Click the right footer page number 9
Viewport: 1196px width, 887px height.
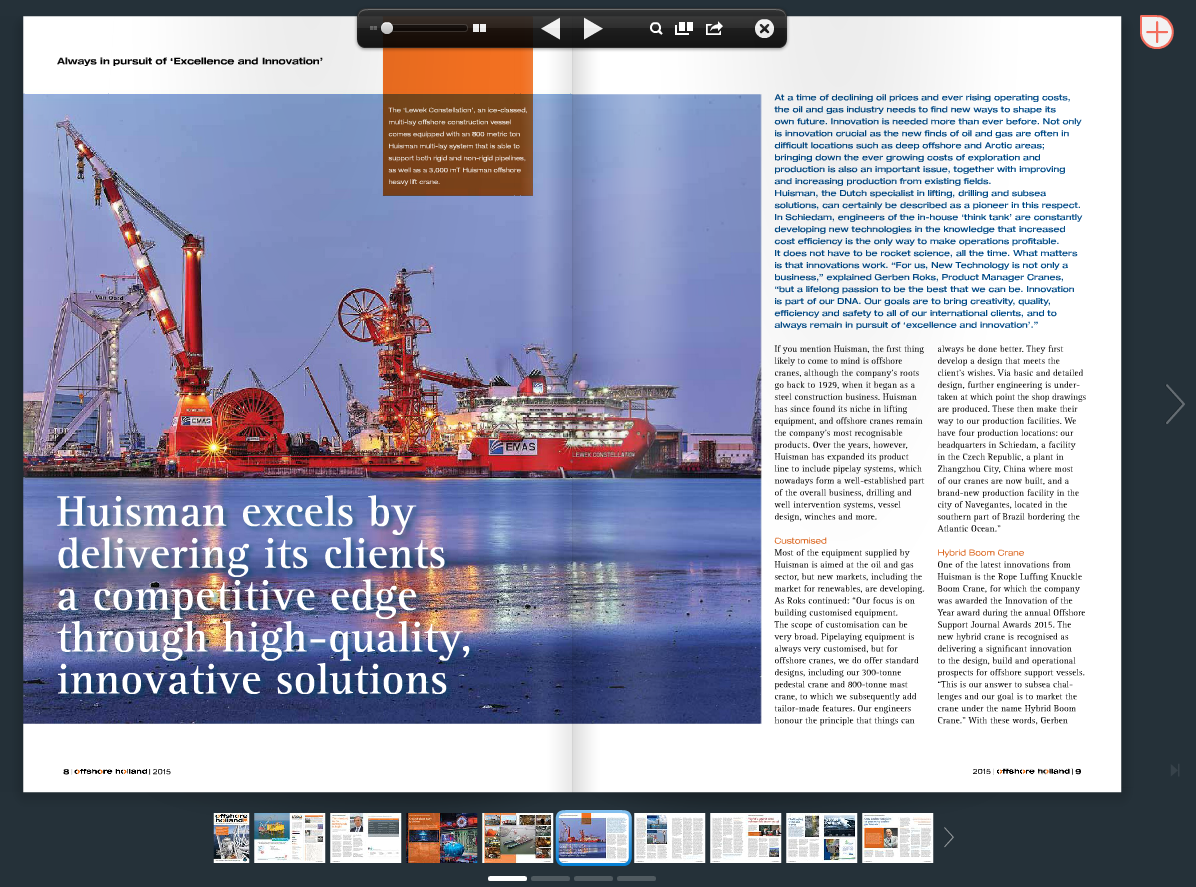point(1078,771)
